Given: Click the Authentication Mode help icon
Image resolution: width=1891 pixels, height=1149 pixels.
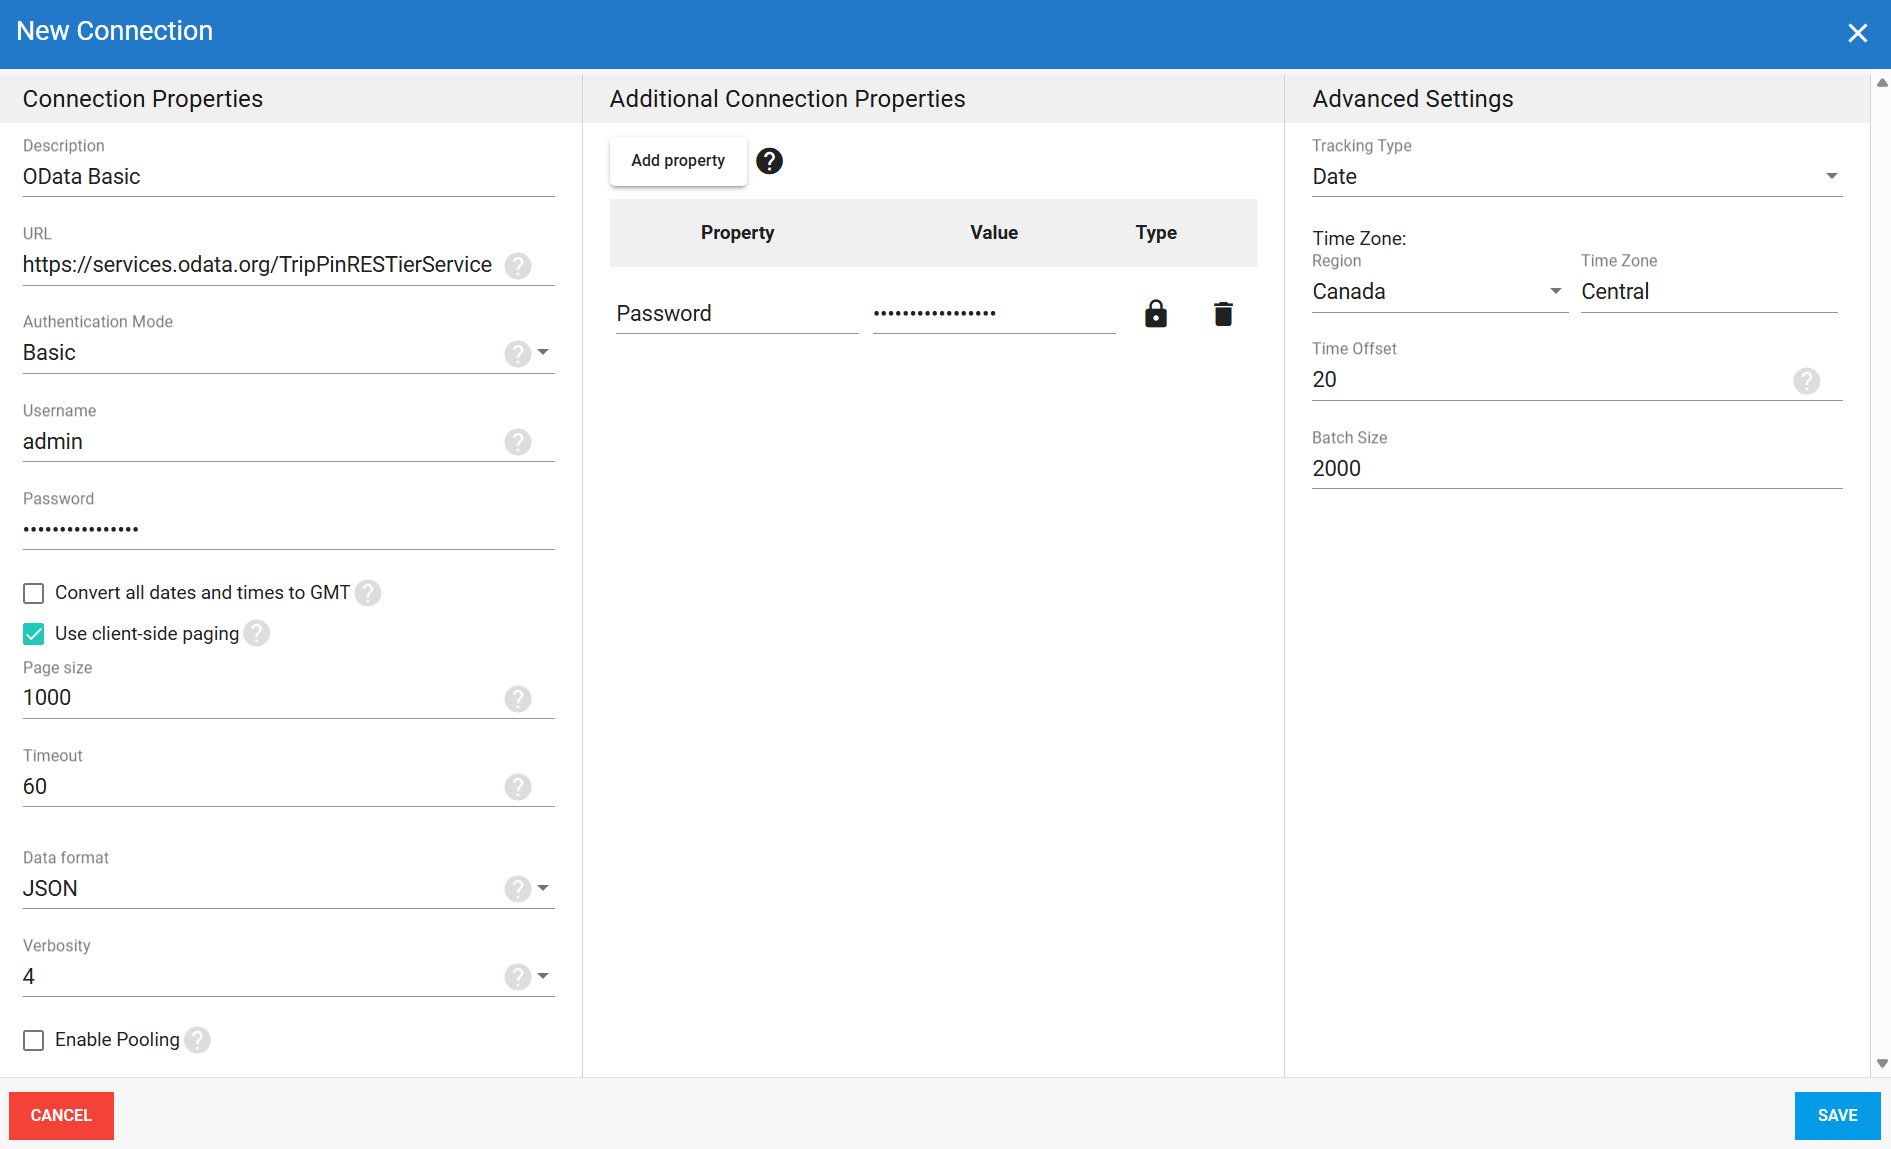Looking at the screenshot, I should tap(518, 354).
